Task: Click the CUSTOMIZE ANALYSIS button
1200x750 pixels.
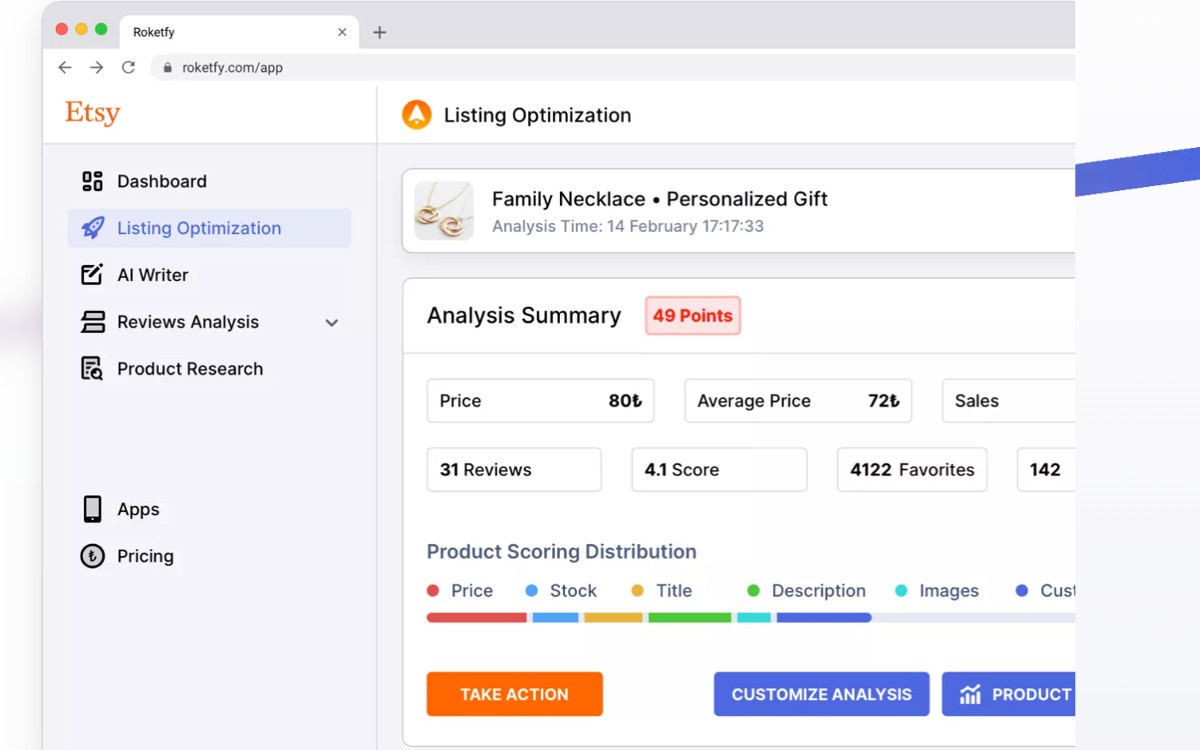Action: [821, 694]
